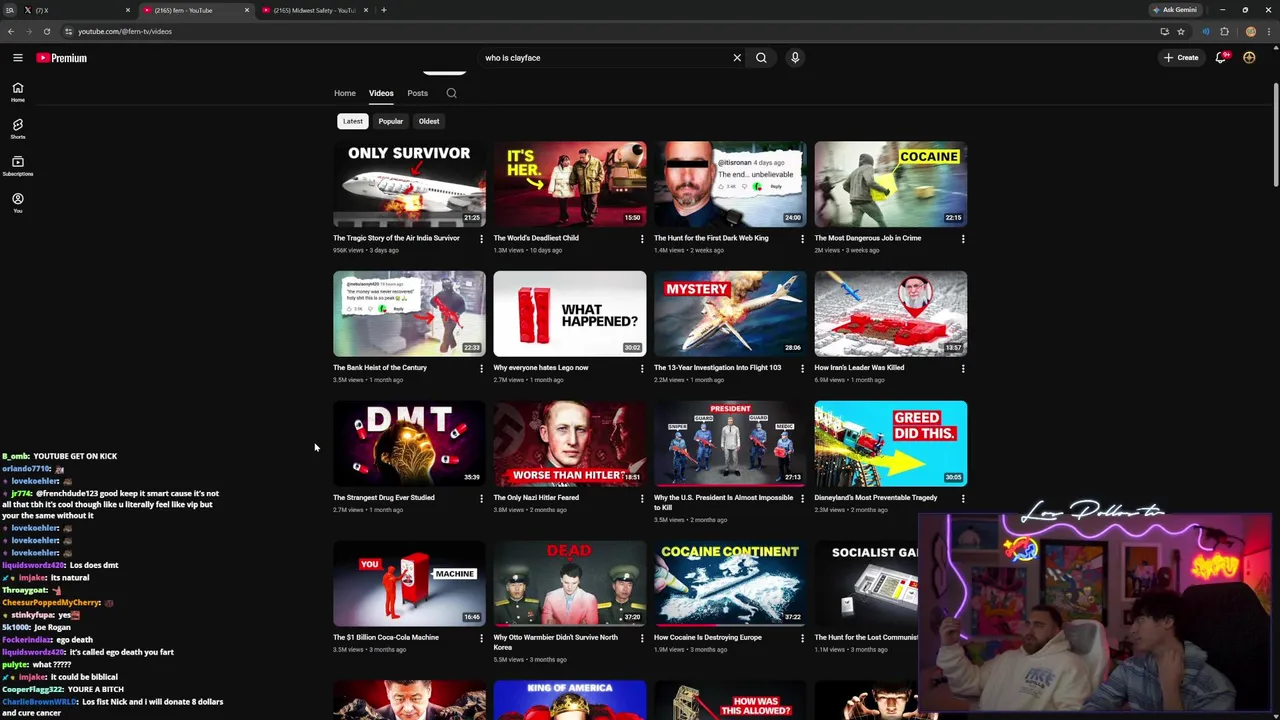Image resolution: width=1280 pixels, height=720 pixels.
Task: Open the PRESIDENT guards thumbnail video
Action: click(730, 443)
